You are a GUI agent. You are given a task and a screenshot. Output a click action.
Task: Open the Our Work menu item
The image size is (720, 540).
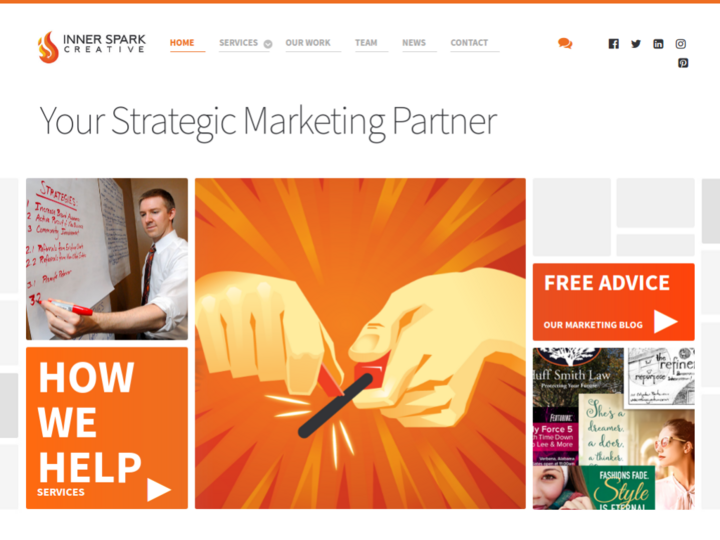308,43
